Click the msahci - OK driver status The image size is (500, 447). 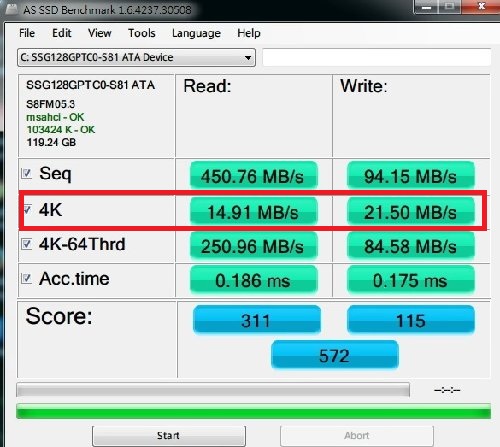[55, 117]
